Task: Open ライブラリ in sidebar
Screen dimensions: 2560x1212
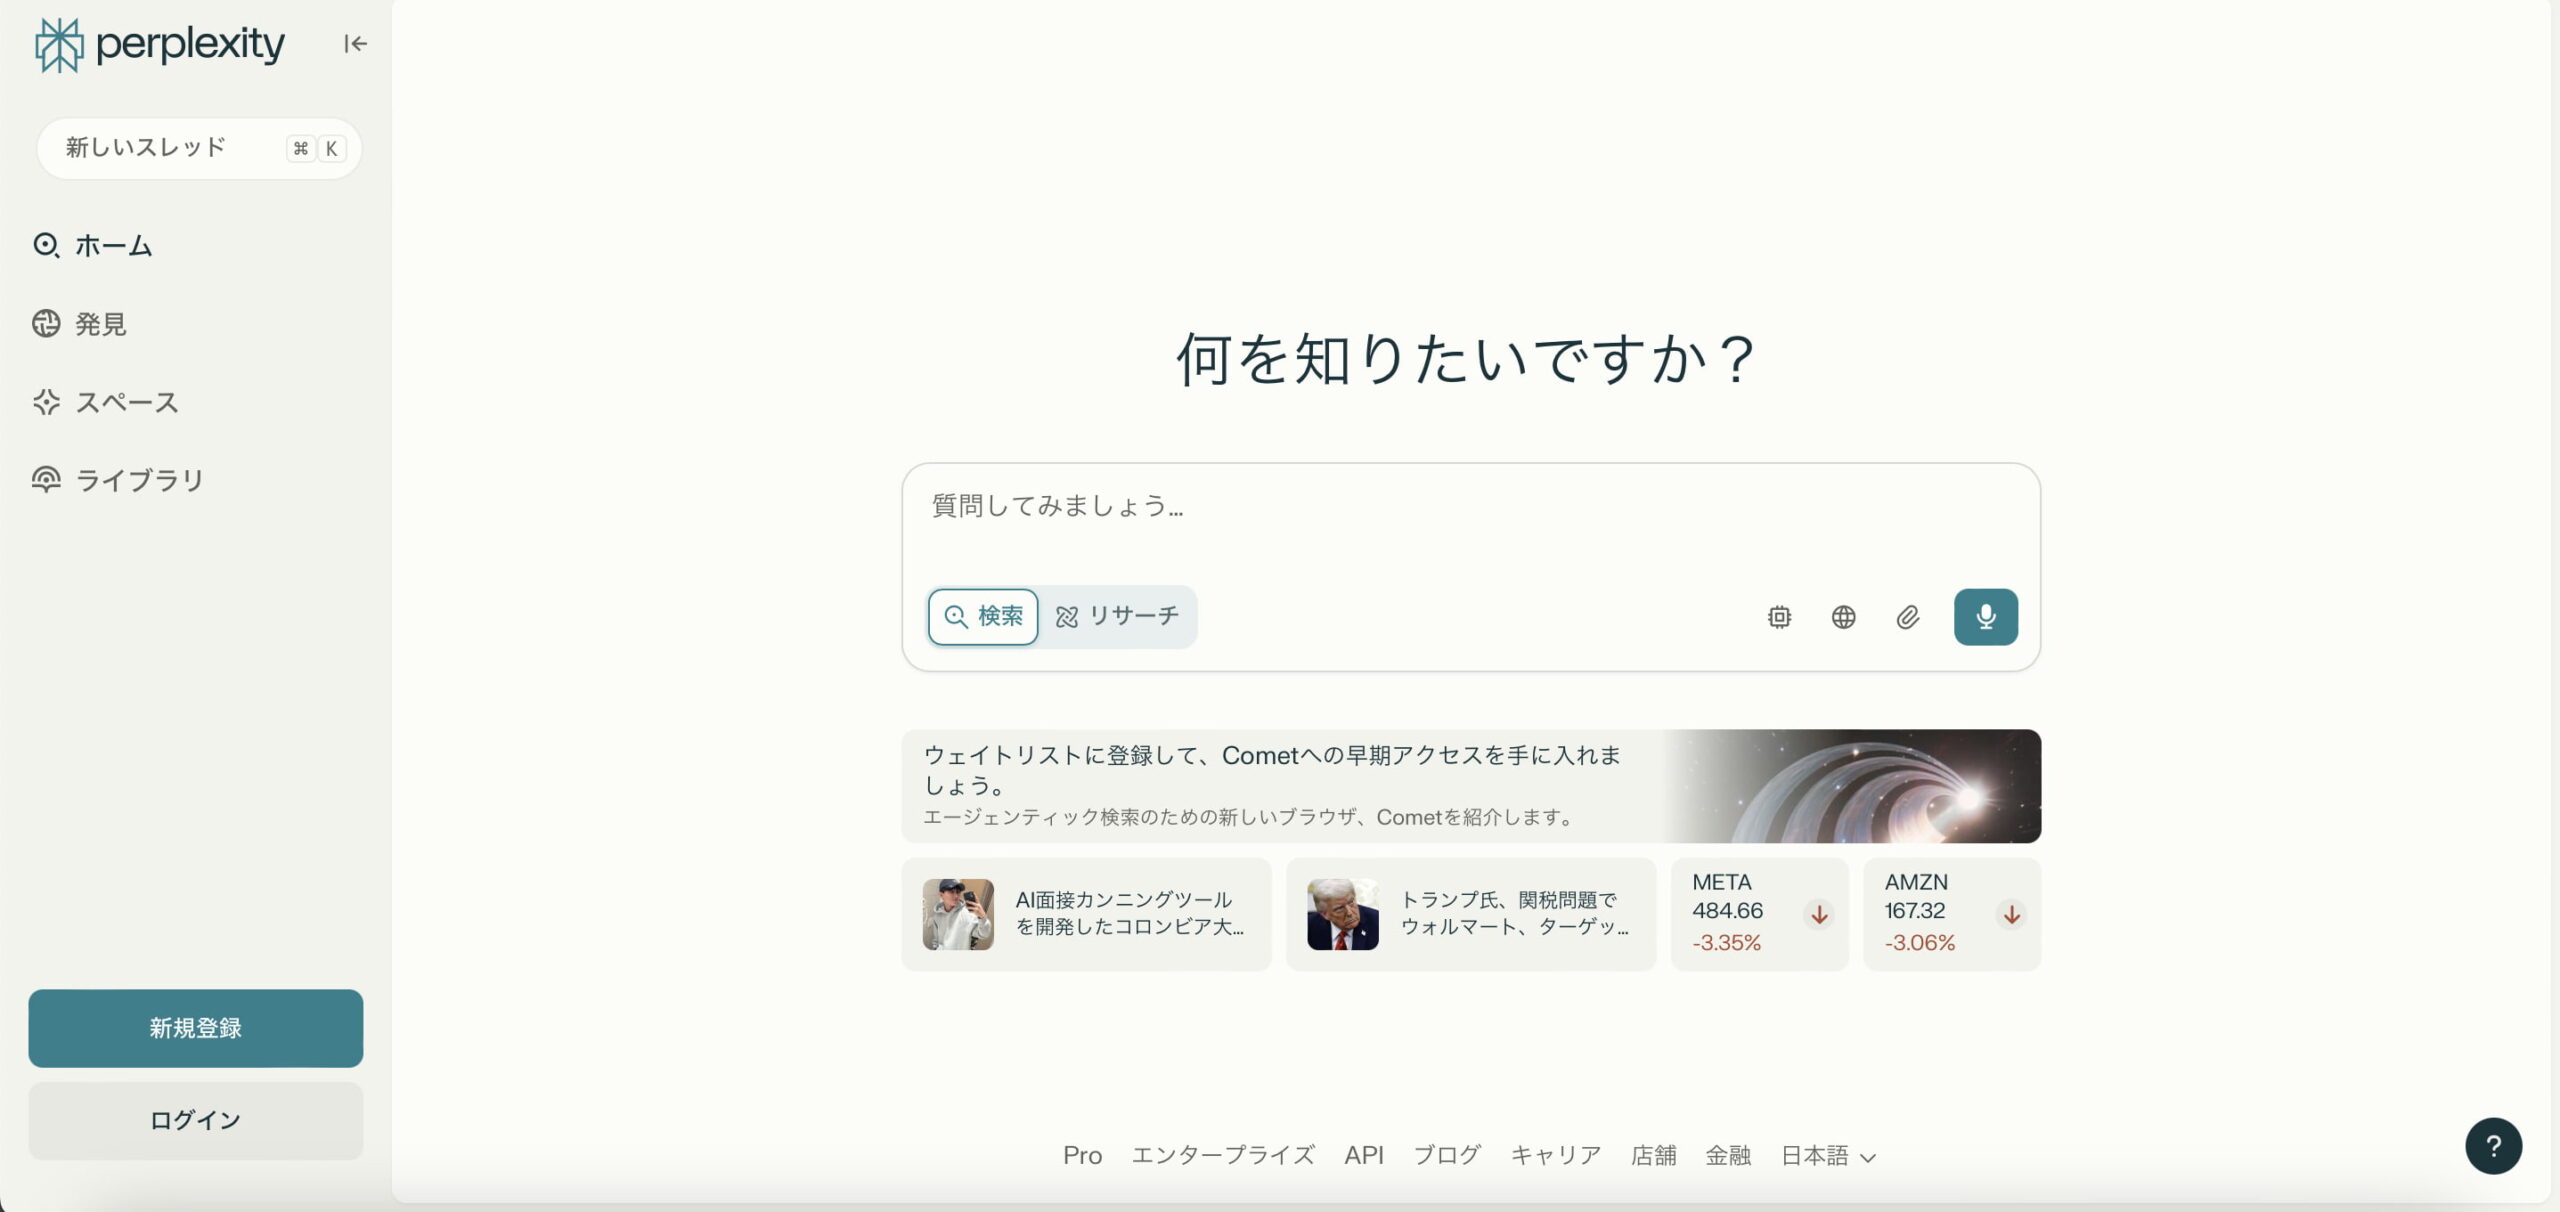Action: click(x=118, y=480)
